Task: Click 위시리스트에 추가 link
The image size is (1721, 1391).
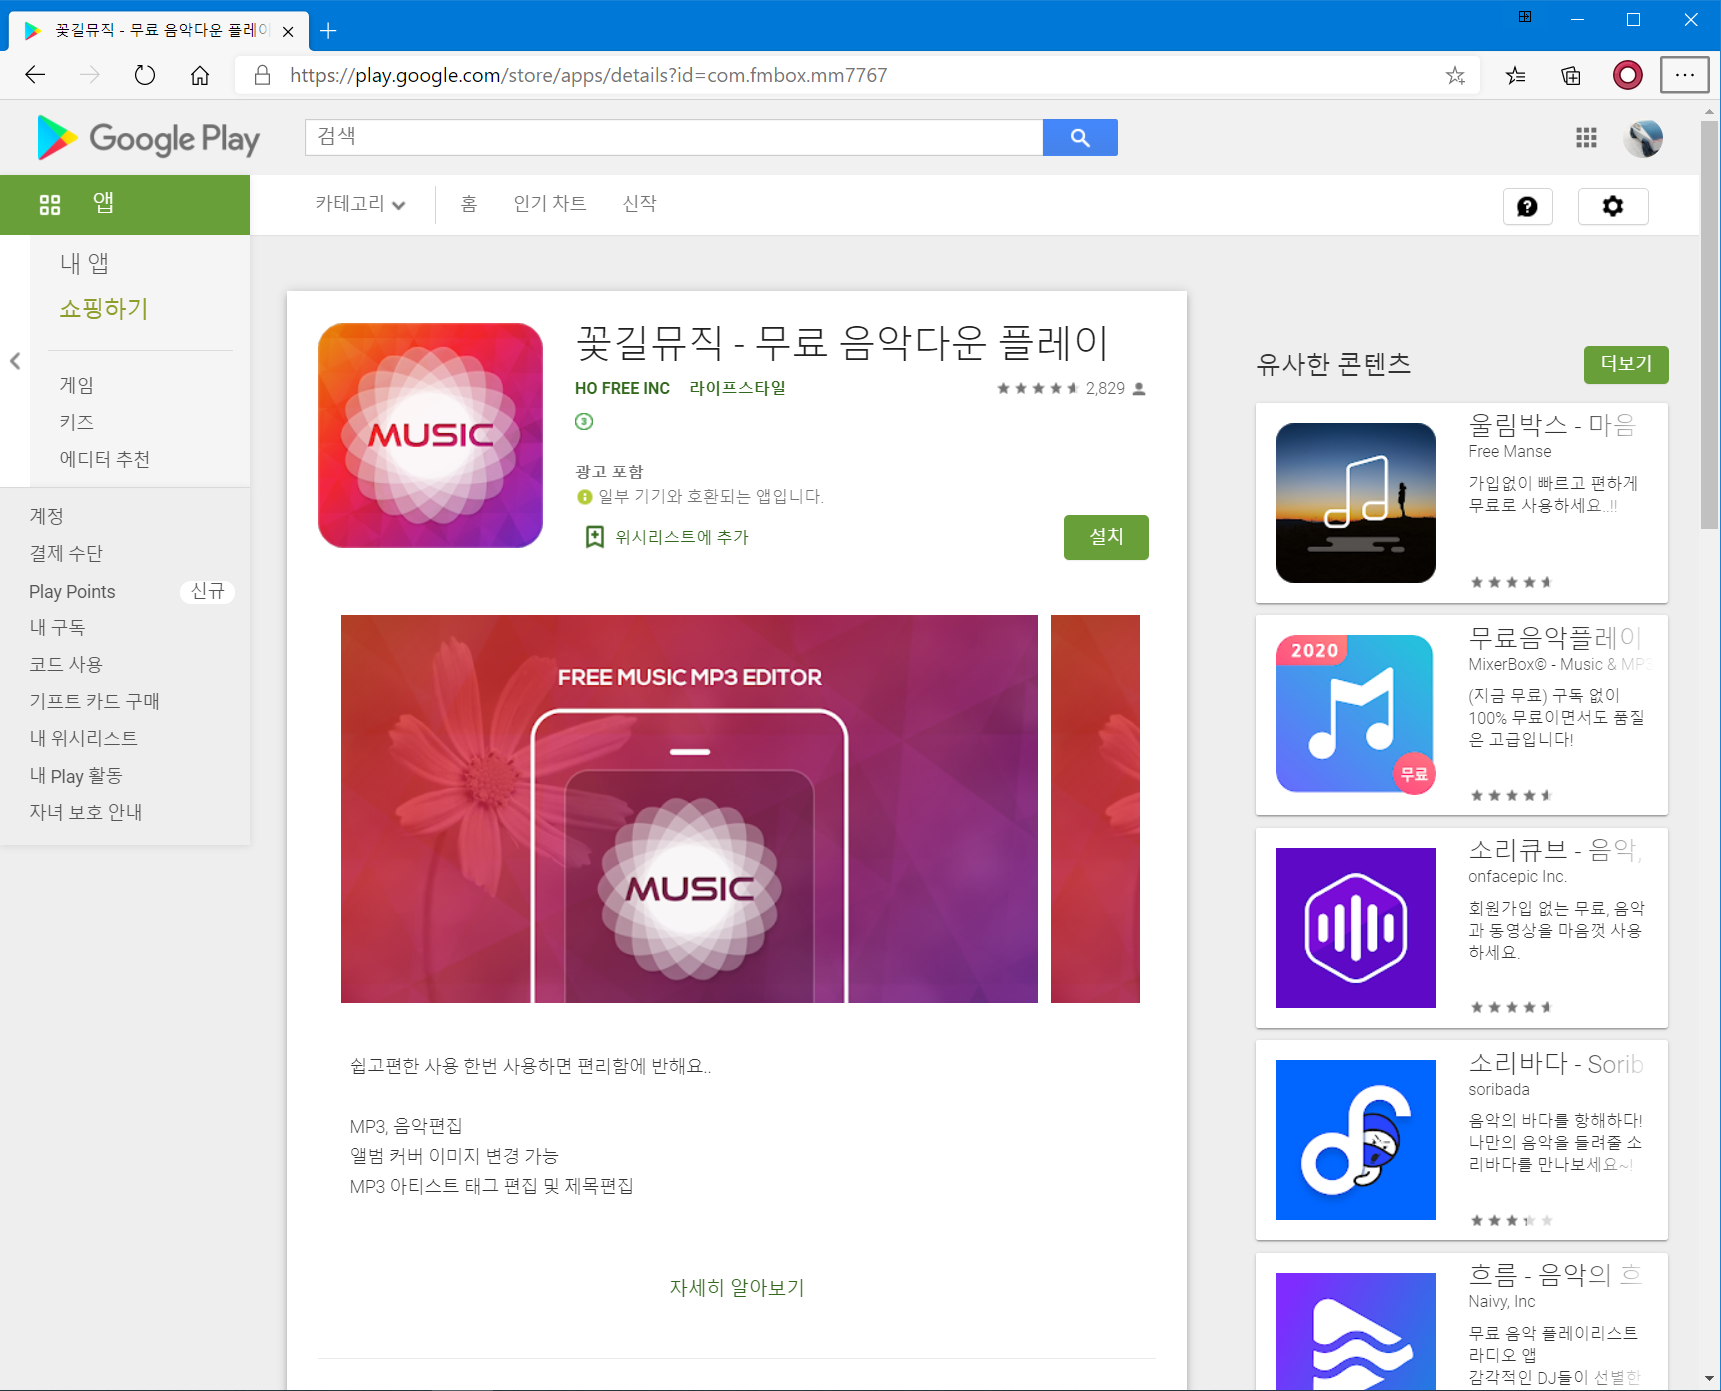Action: (682, 537)
